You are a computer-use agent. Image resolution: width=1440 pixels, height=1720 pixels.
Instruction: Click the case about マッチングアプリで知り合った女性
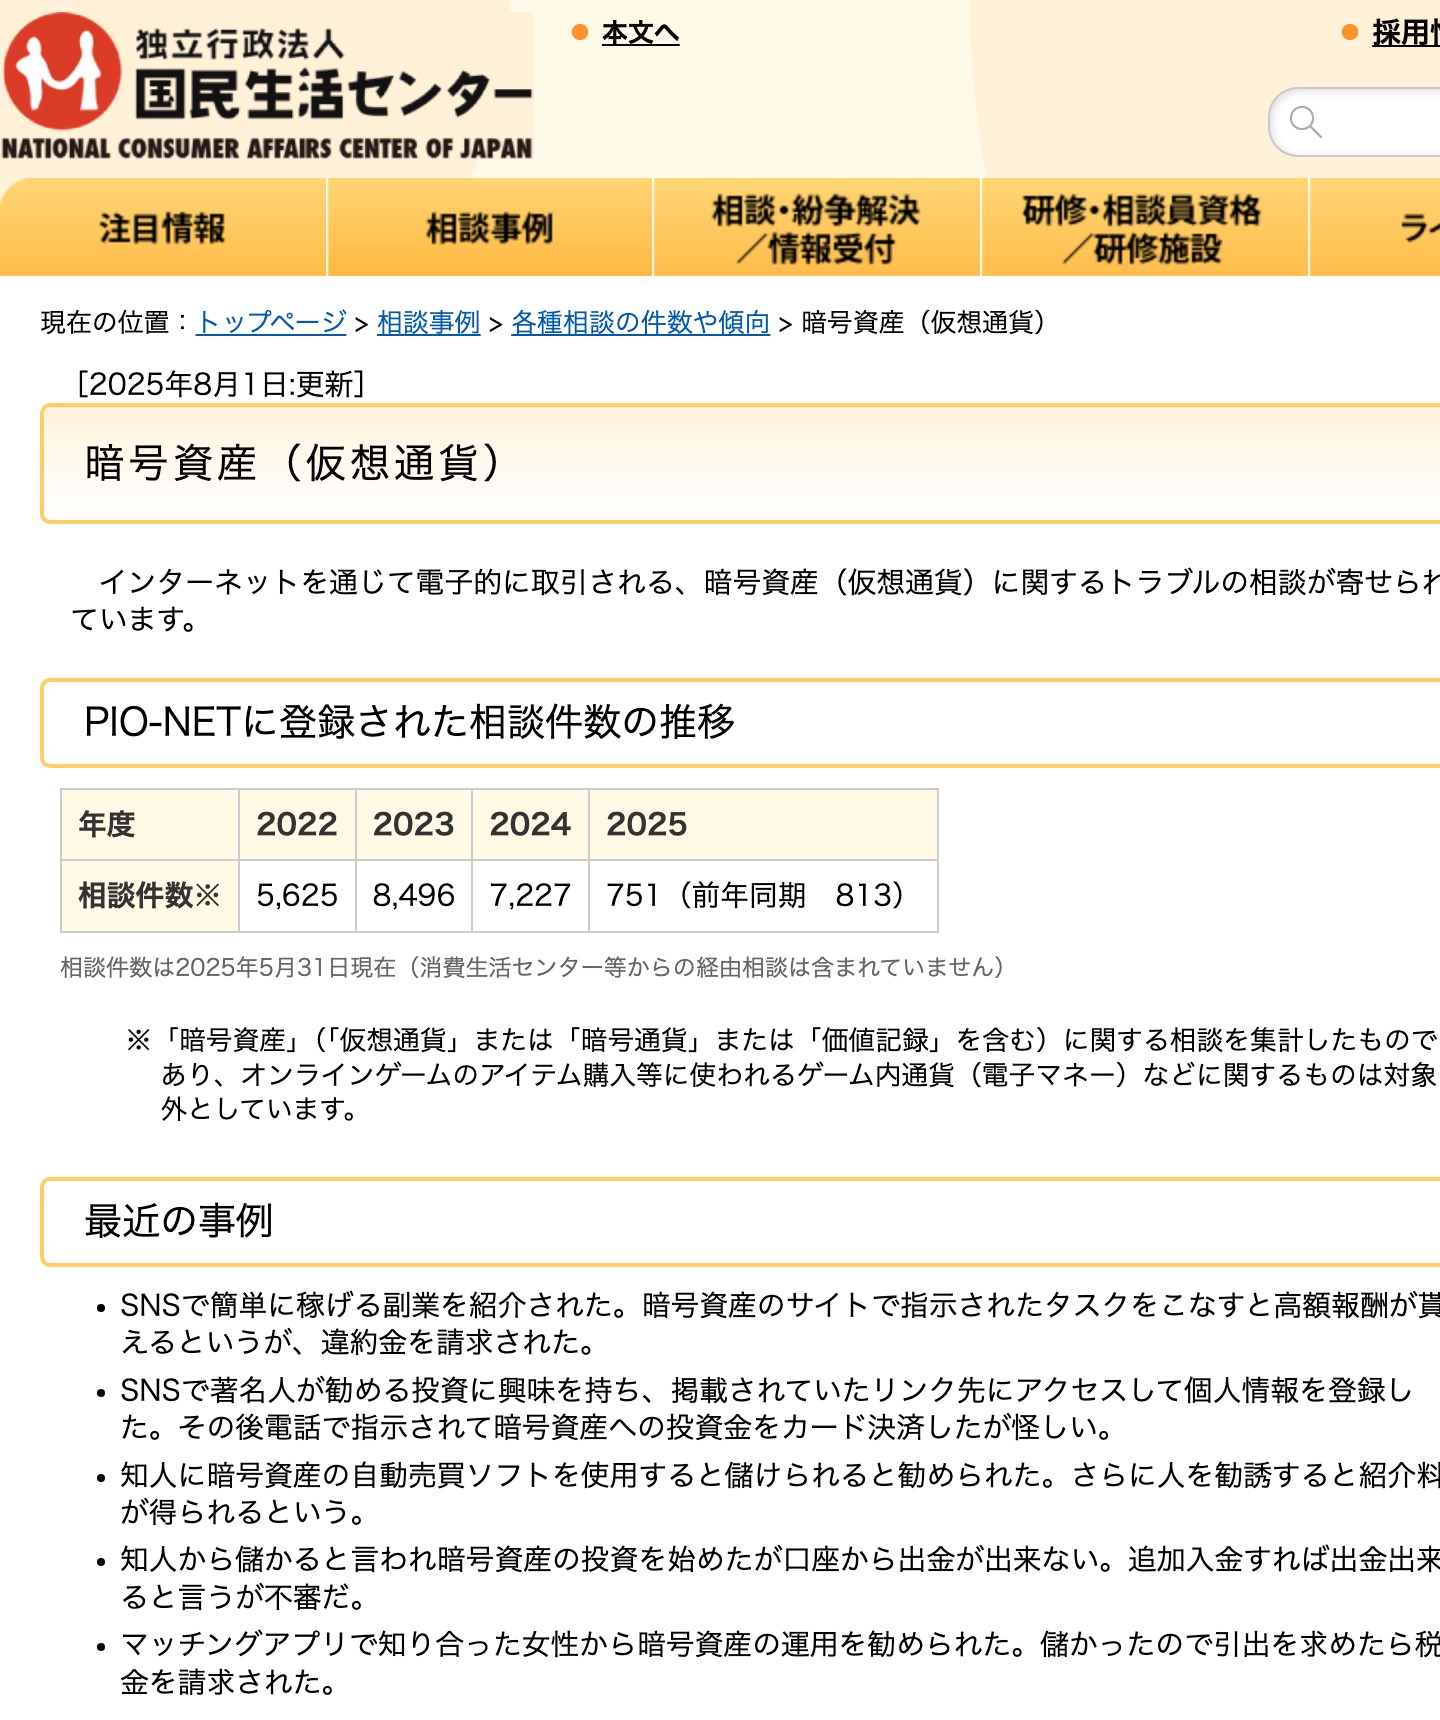[780, 1663]
